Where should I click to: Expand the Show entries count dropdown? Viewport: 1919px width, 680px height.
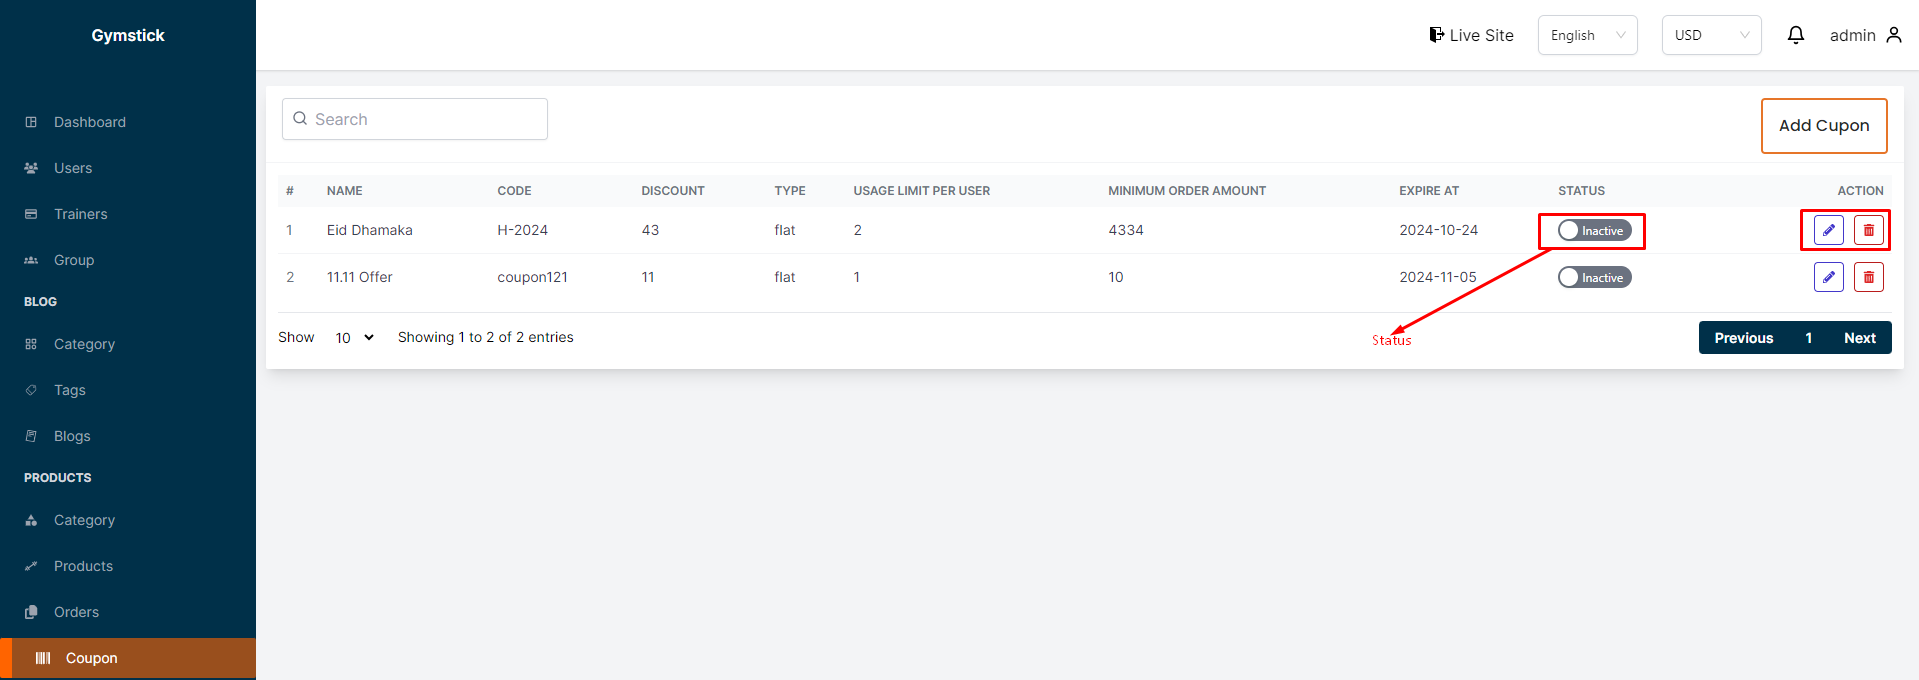354,338
